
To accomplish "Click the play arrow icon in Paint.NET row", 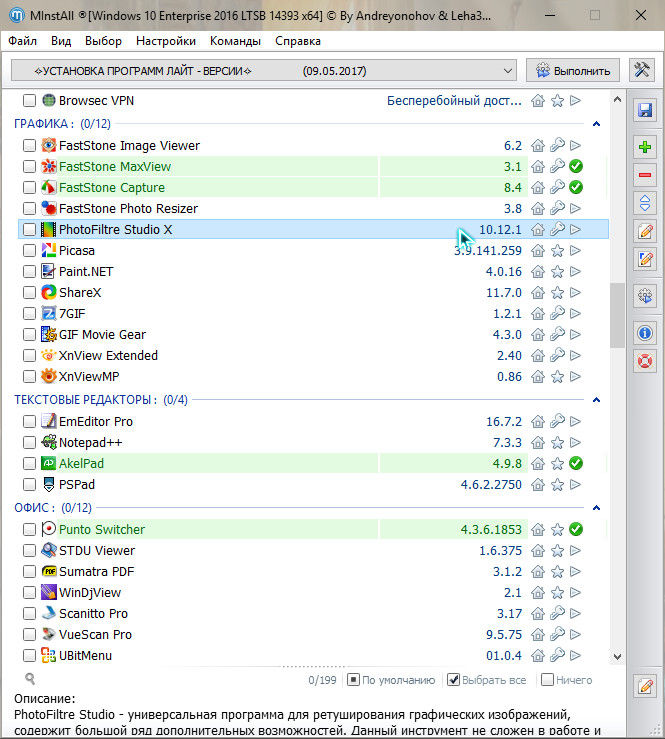I will [575, 271].
